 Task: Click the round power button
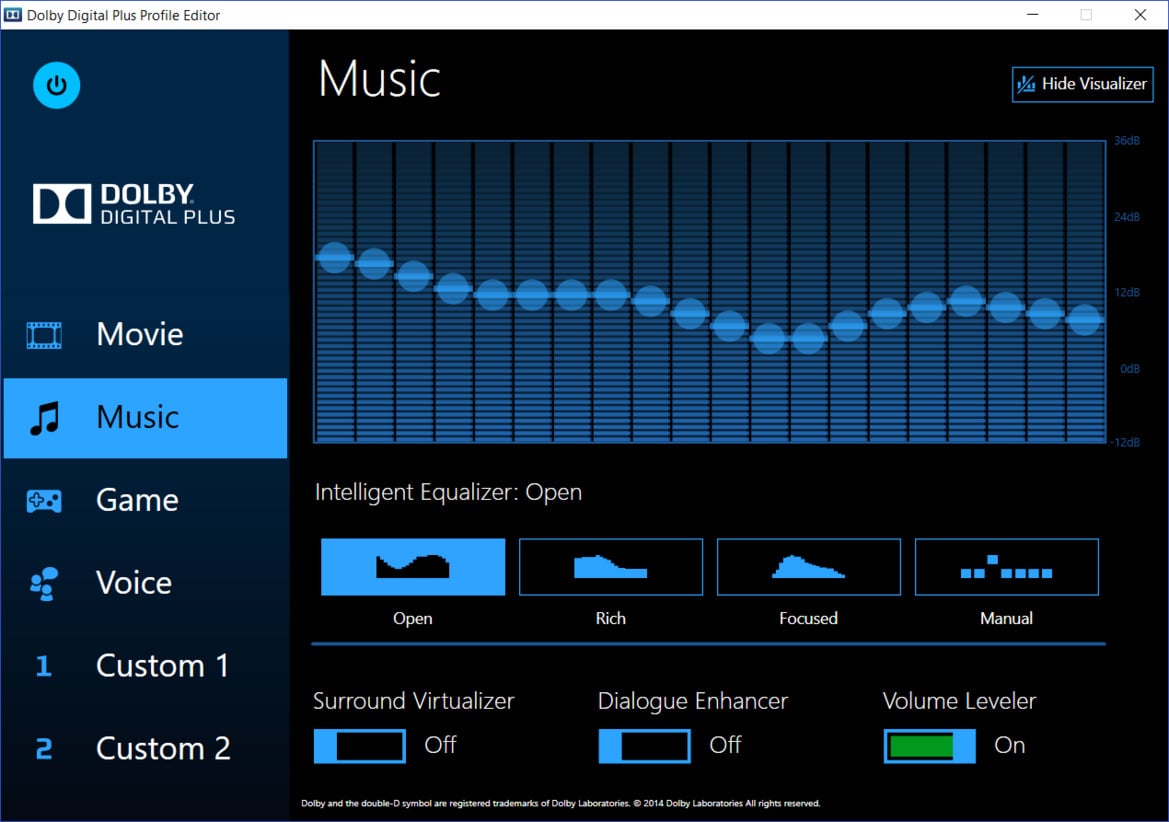tap(57, 85)
